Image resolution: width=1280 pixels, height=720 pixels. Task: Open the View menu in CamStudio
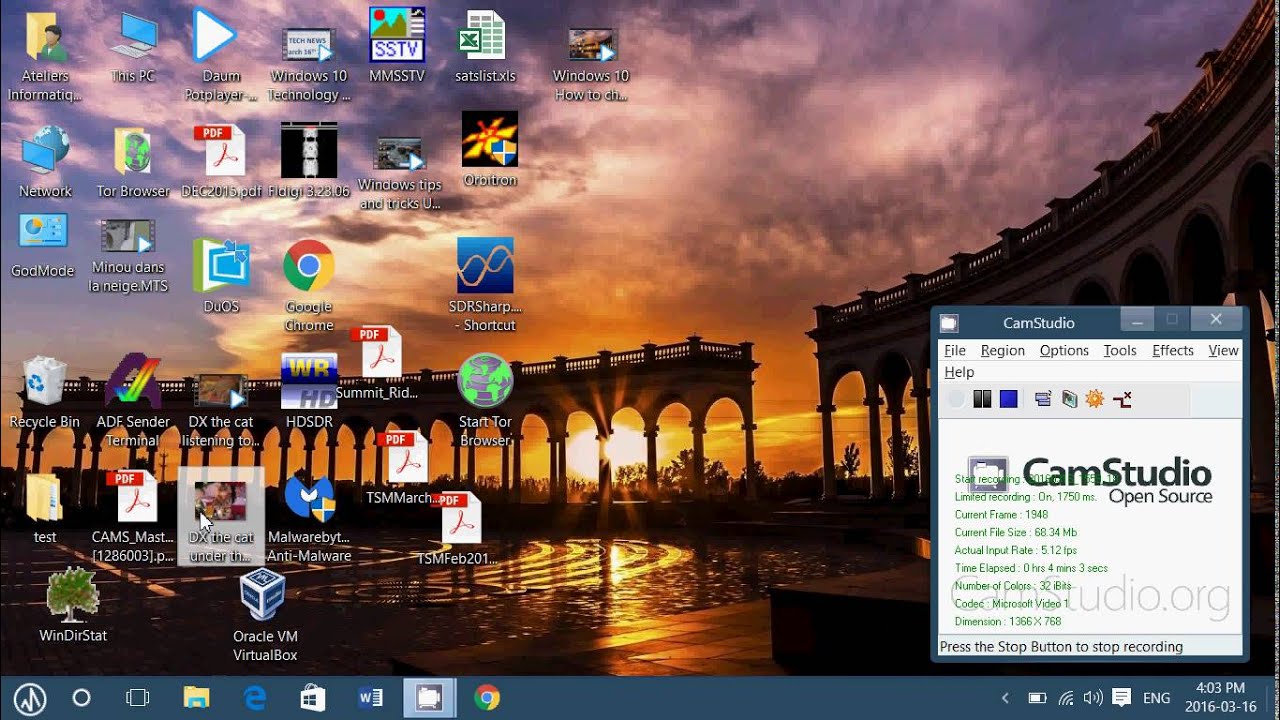[x=1224, y=350]
